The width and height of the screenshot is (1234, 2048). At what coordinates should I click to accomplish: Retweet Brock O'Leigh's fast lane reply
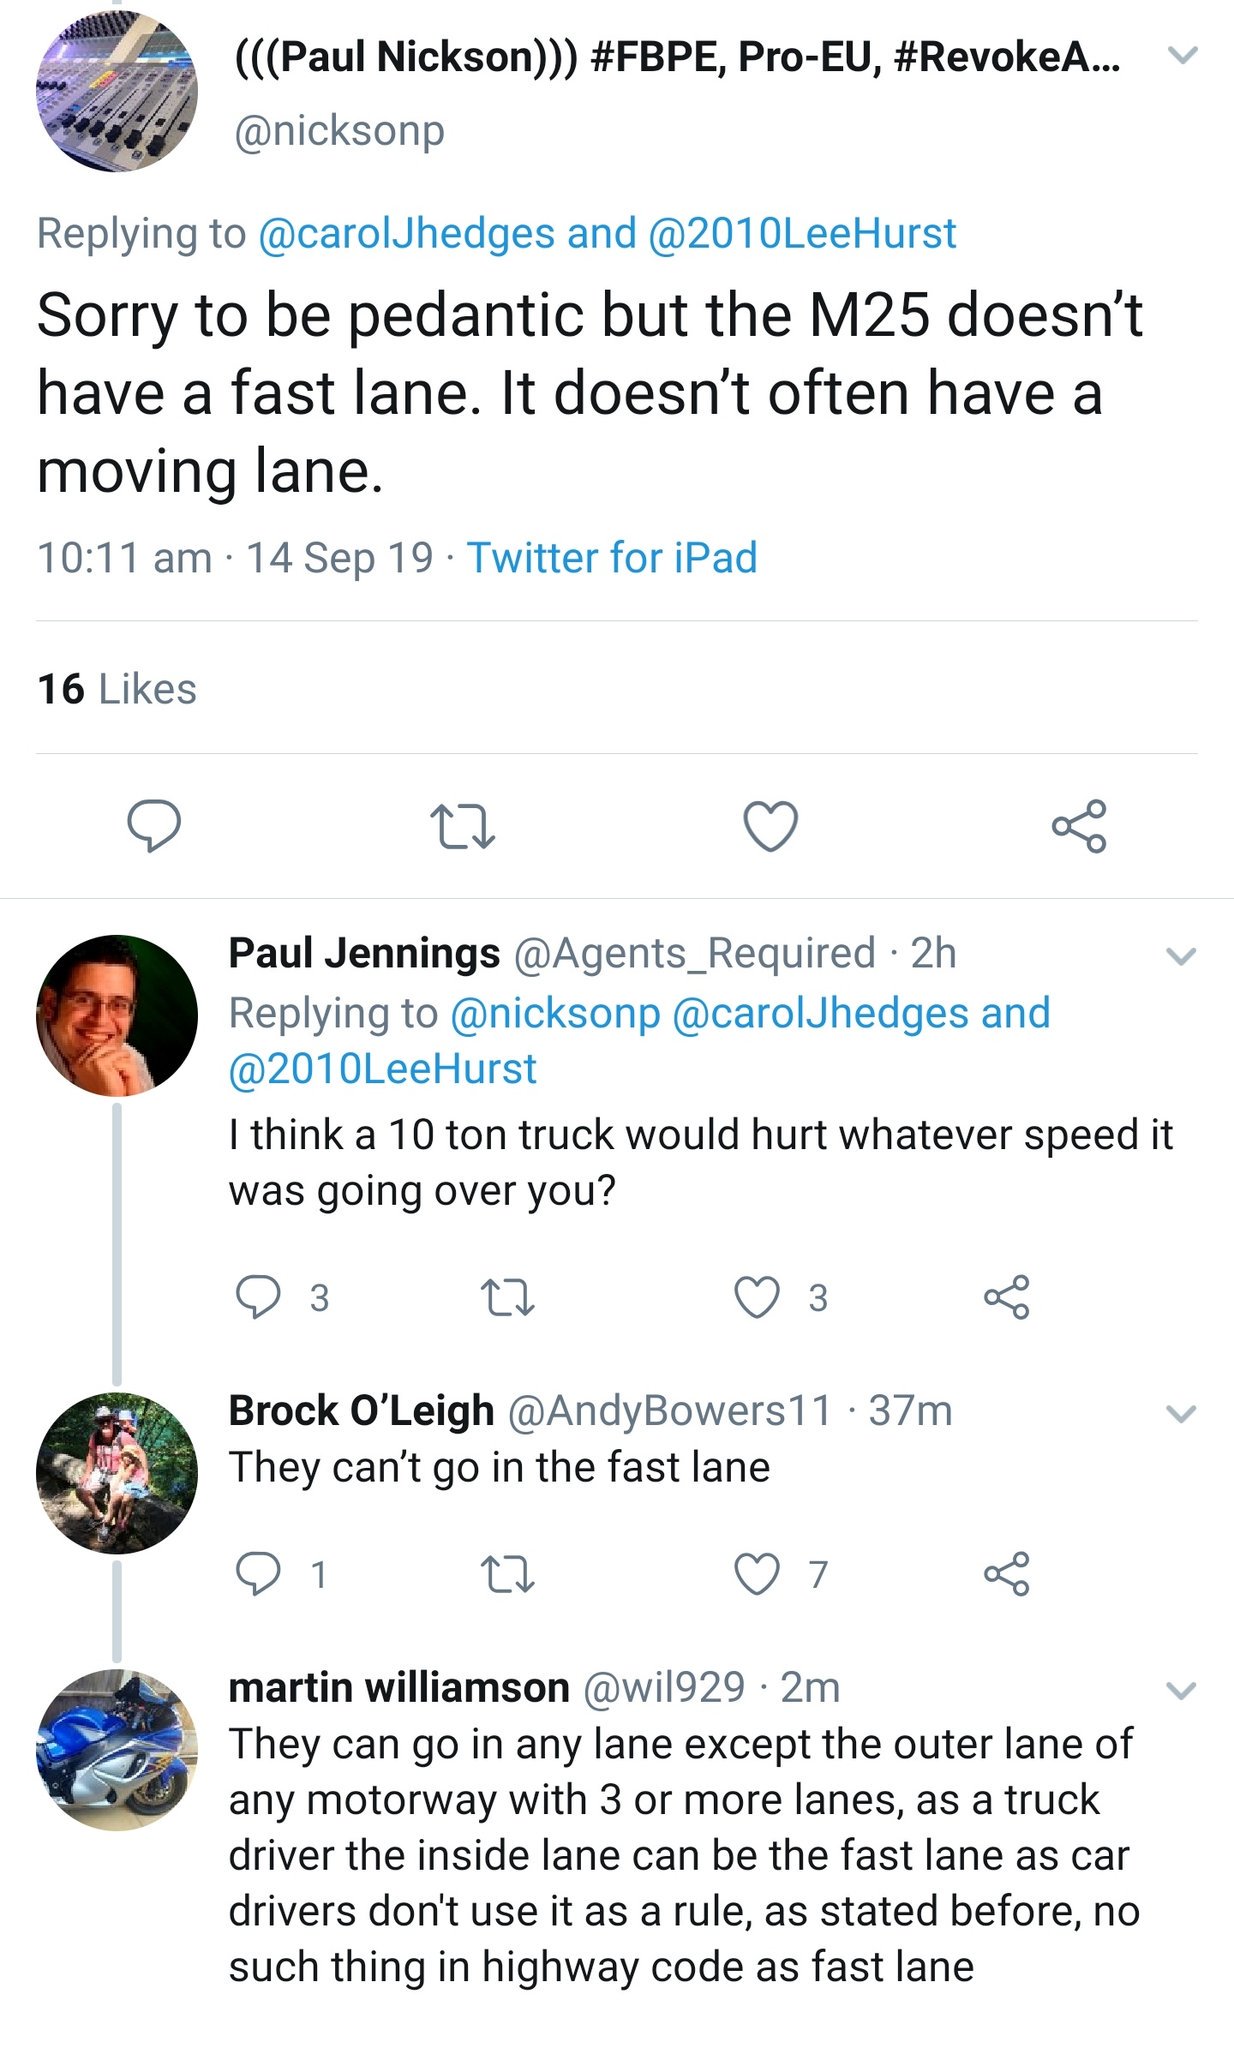pyautogui.click(x=508, y=1575)
